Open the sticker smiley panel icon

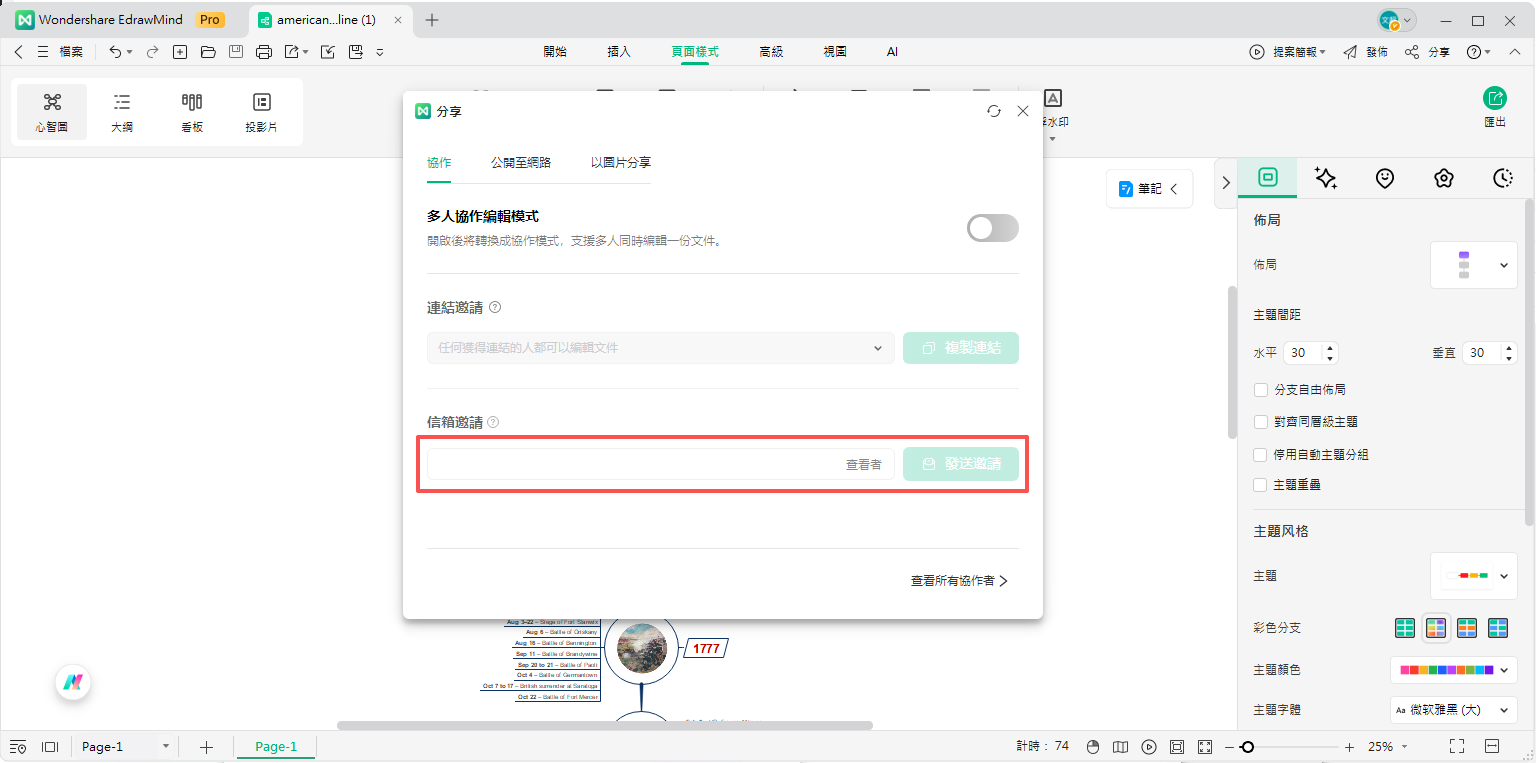click(1385, 178)
